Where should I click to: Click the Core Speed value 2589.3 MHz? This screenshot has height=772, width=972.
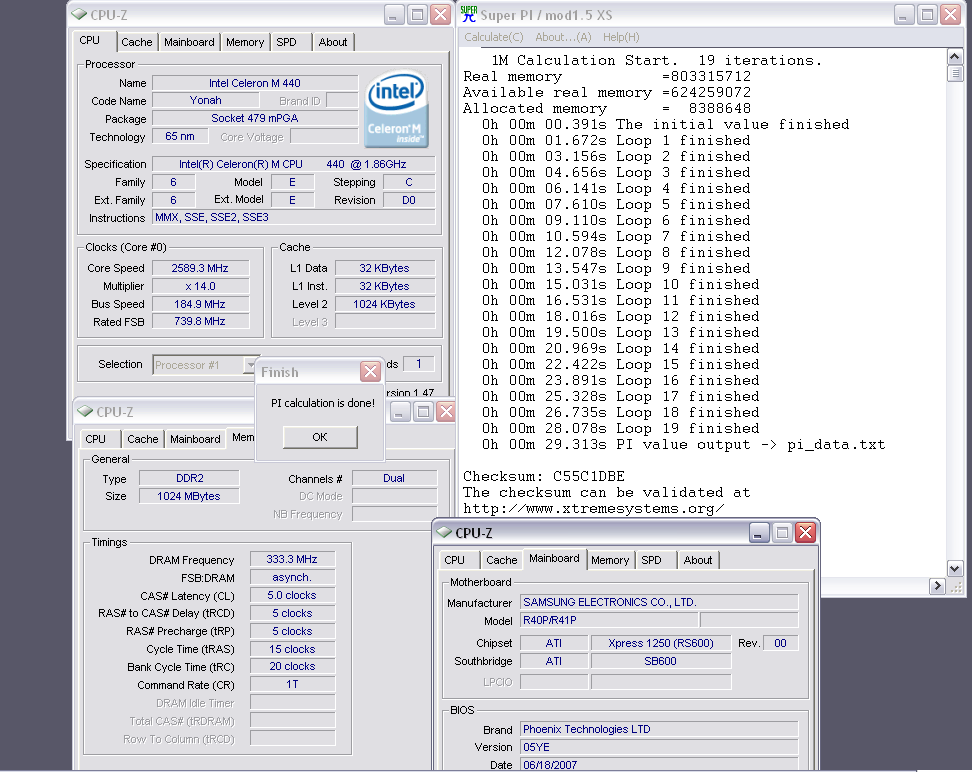200,268
